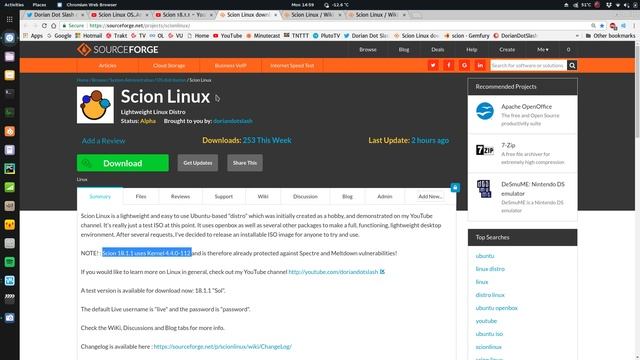This screenshot has height=360, width=640.
Task: Click Add a Review link
Action: point(104,141)
